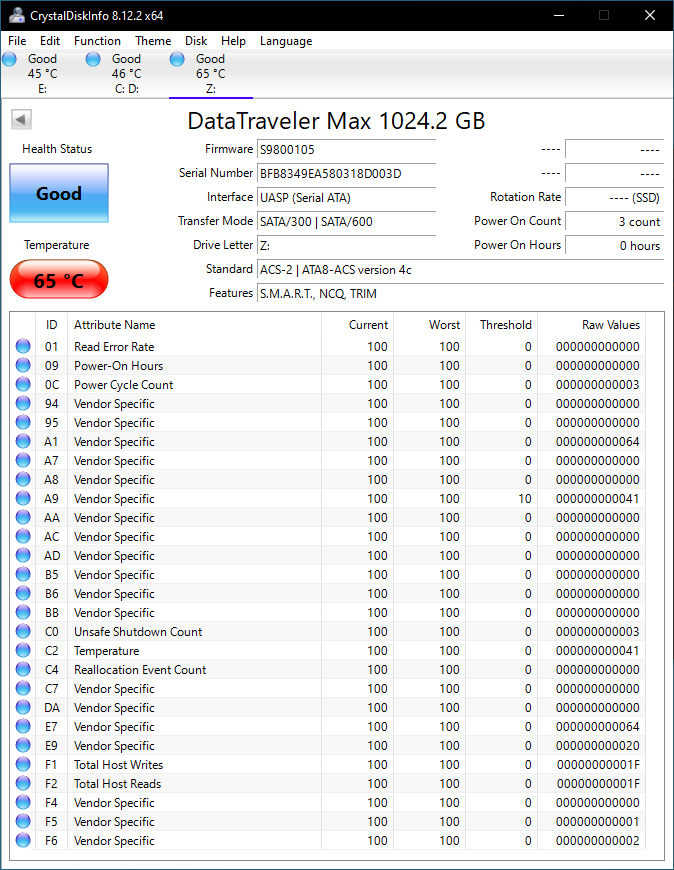Click the status icon for Temperature attribute C2
The width and height of the screenshot is (674, 870).
point(23,650)
